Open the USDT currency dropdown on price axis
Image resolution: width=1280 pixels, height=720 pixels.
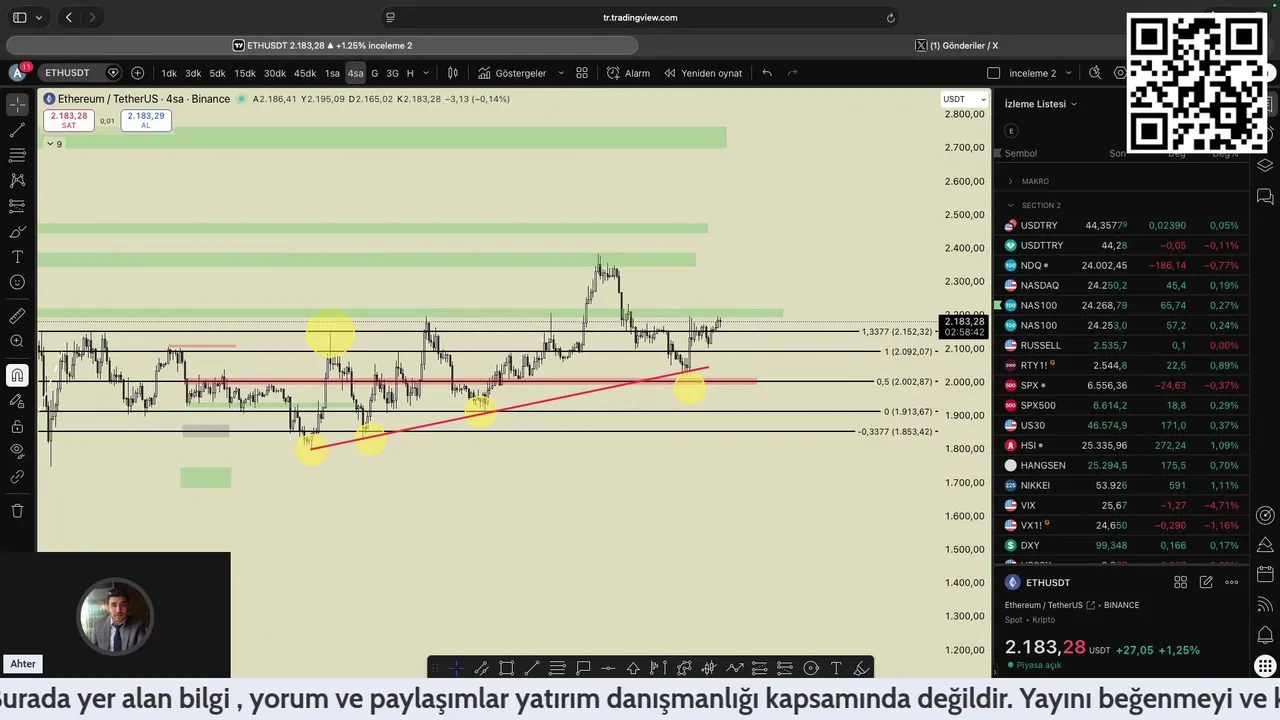(964, 99)
